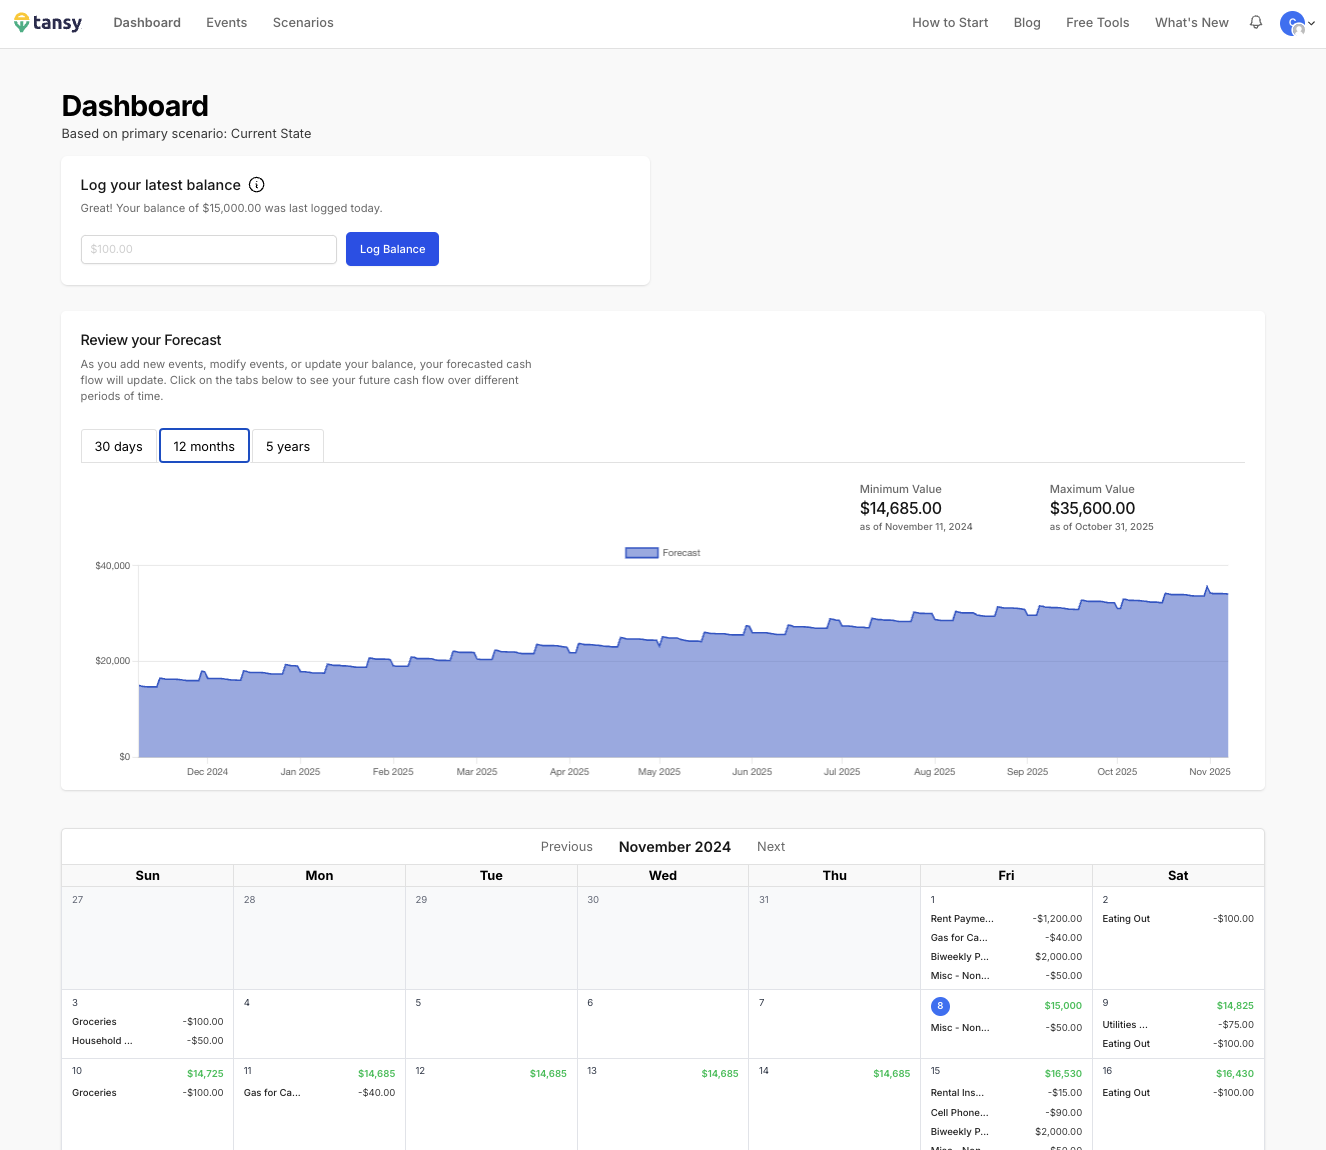Focus the balance amount input field
This screenshot has height=1150, width=1326.
click(x=209, y=249)
